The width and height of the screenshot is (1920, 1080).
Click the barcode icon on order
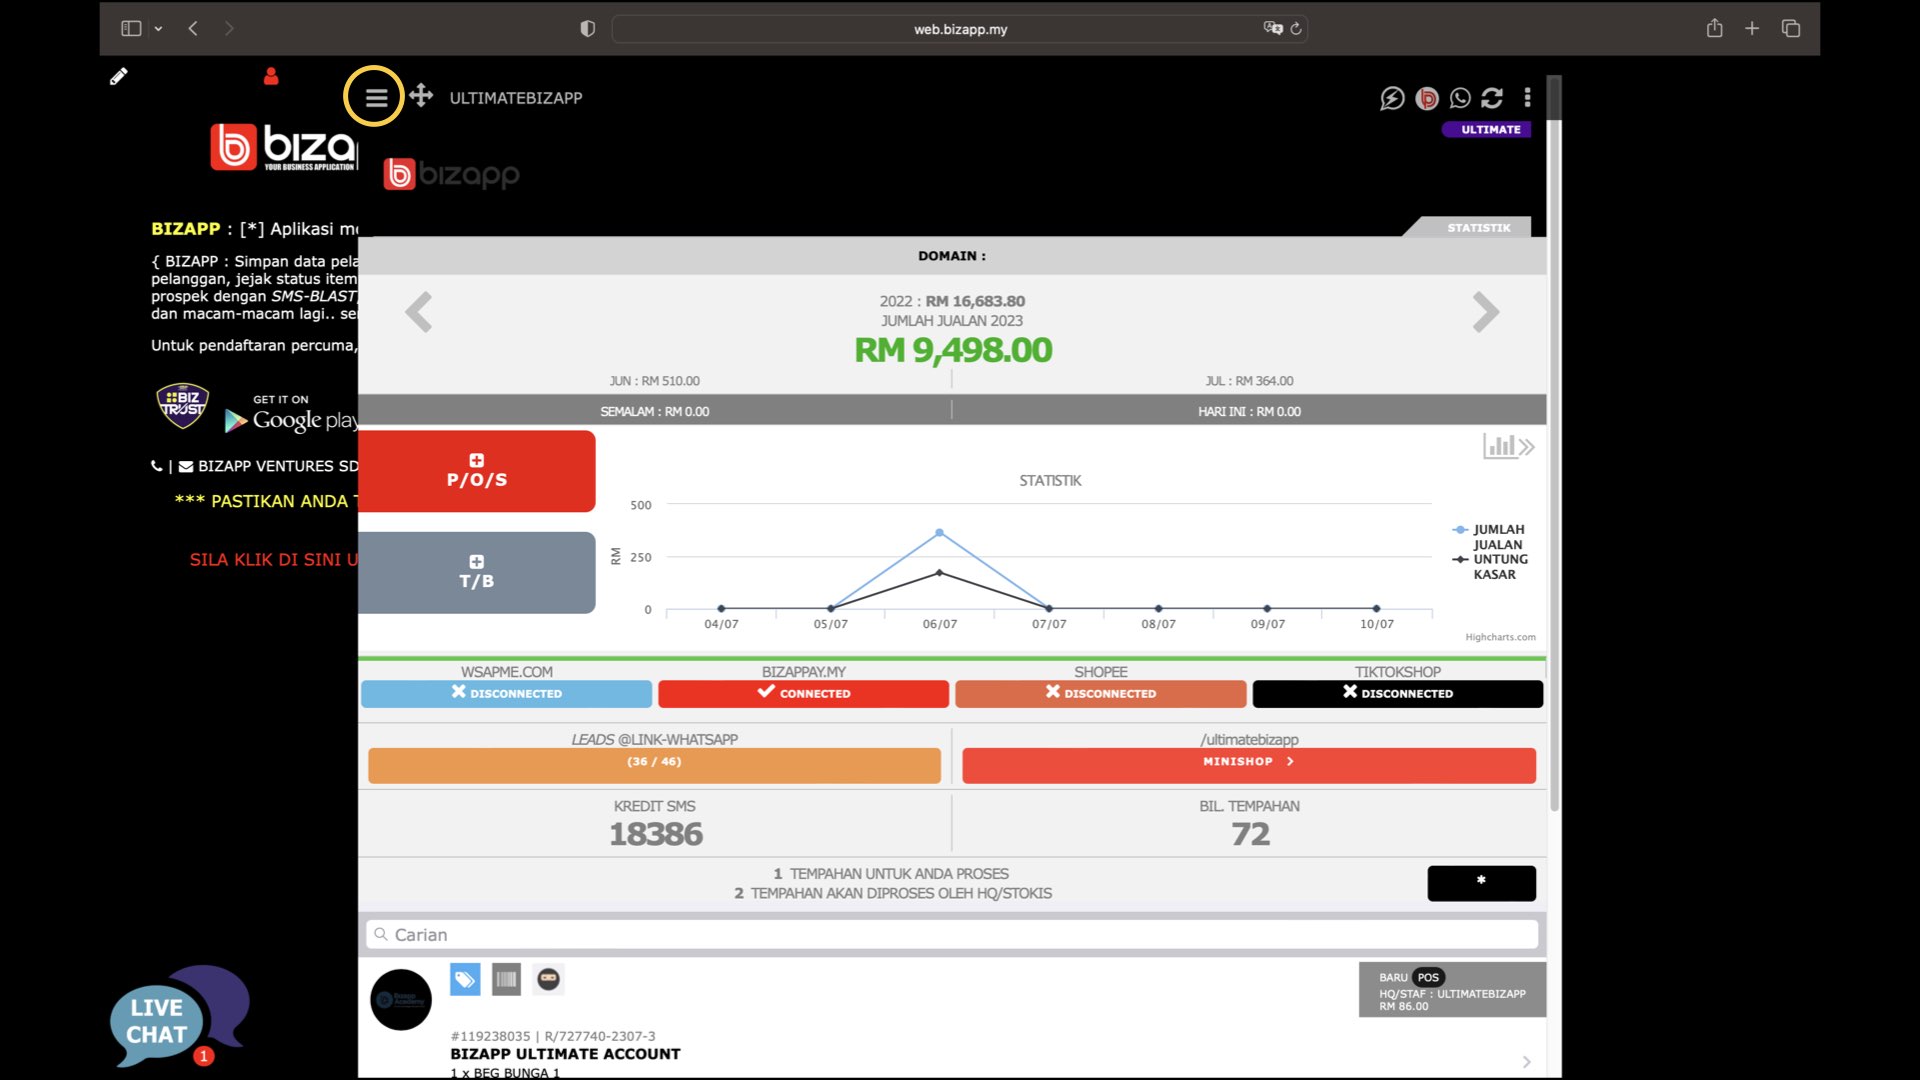point(507,979)
